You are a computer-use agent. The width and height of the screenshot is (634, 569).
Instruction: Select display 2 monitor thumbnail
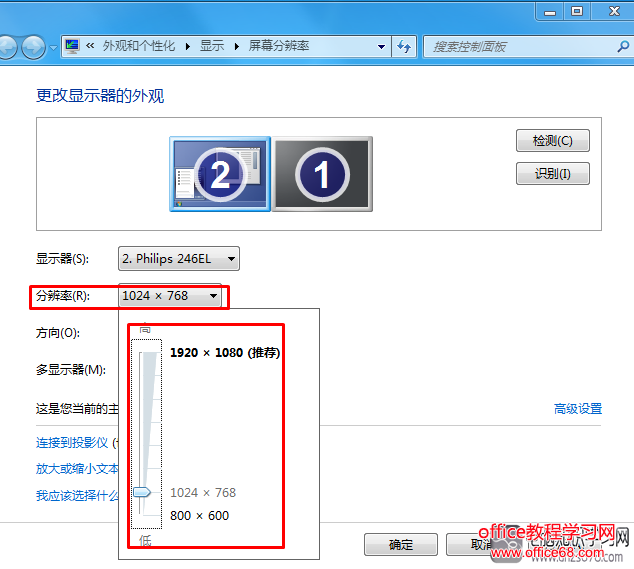click(220, 174)
